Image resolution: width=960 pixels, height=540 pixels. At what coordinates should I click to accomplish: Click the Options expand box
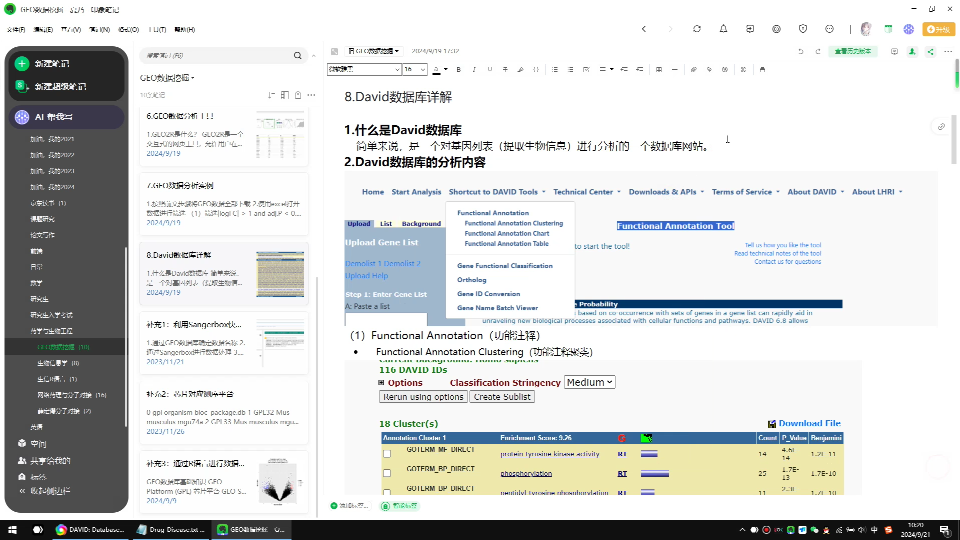tap(381, 383)
